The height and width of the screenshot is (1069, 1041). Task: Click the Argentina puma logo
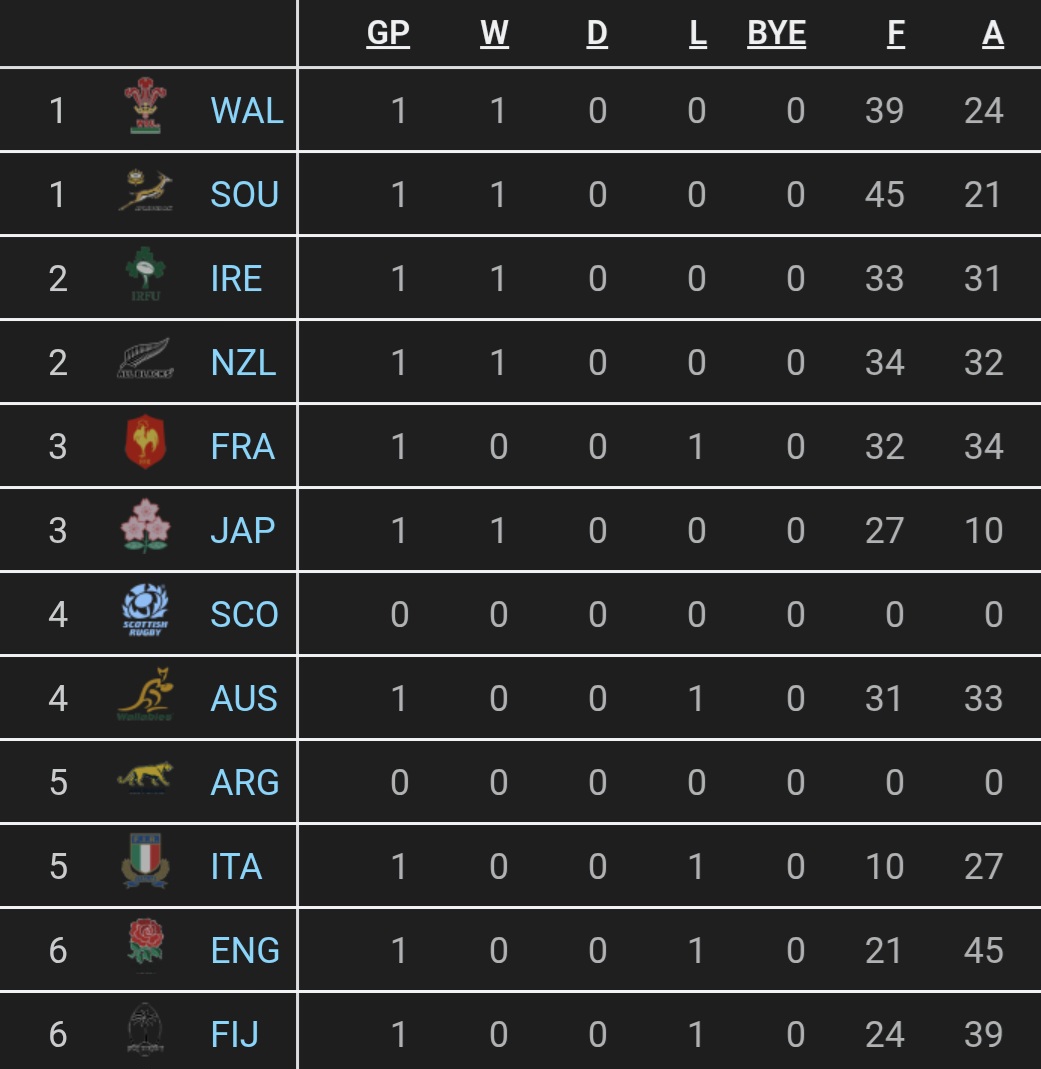pos(145,778)
